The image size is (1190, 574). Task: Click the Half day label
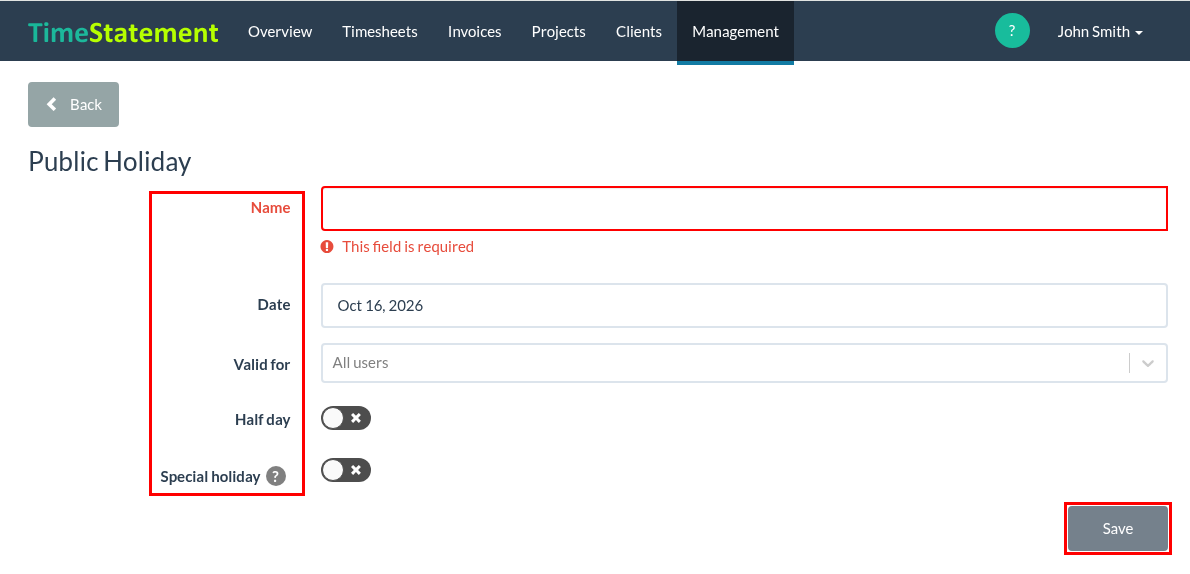(263, 419)
